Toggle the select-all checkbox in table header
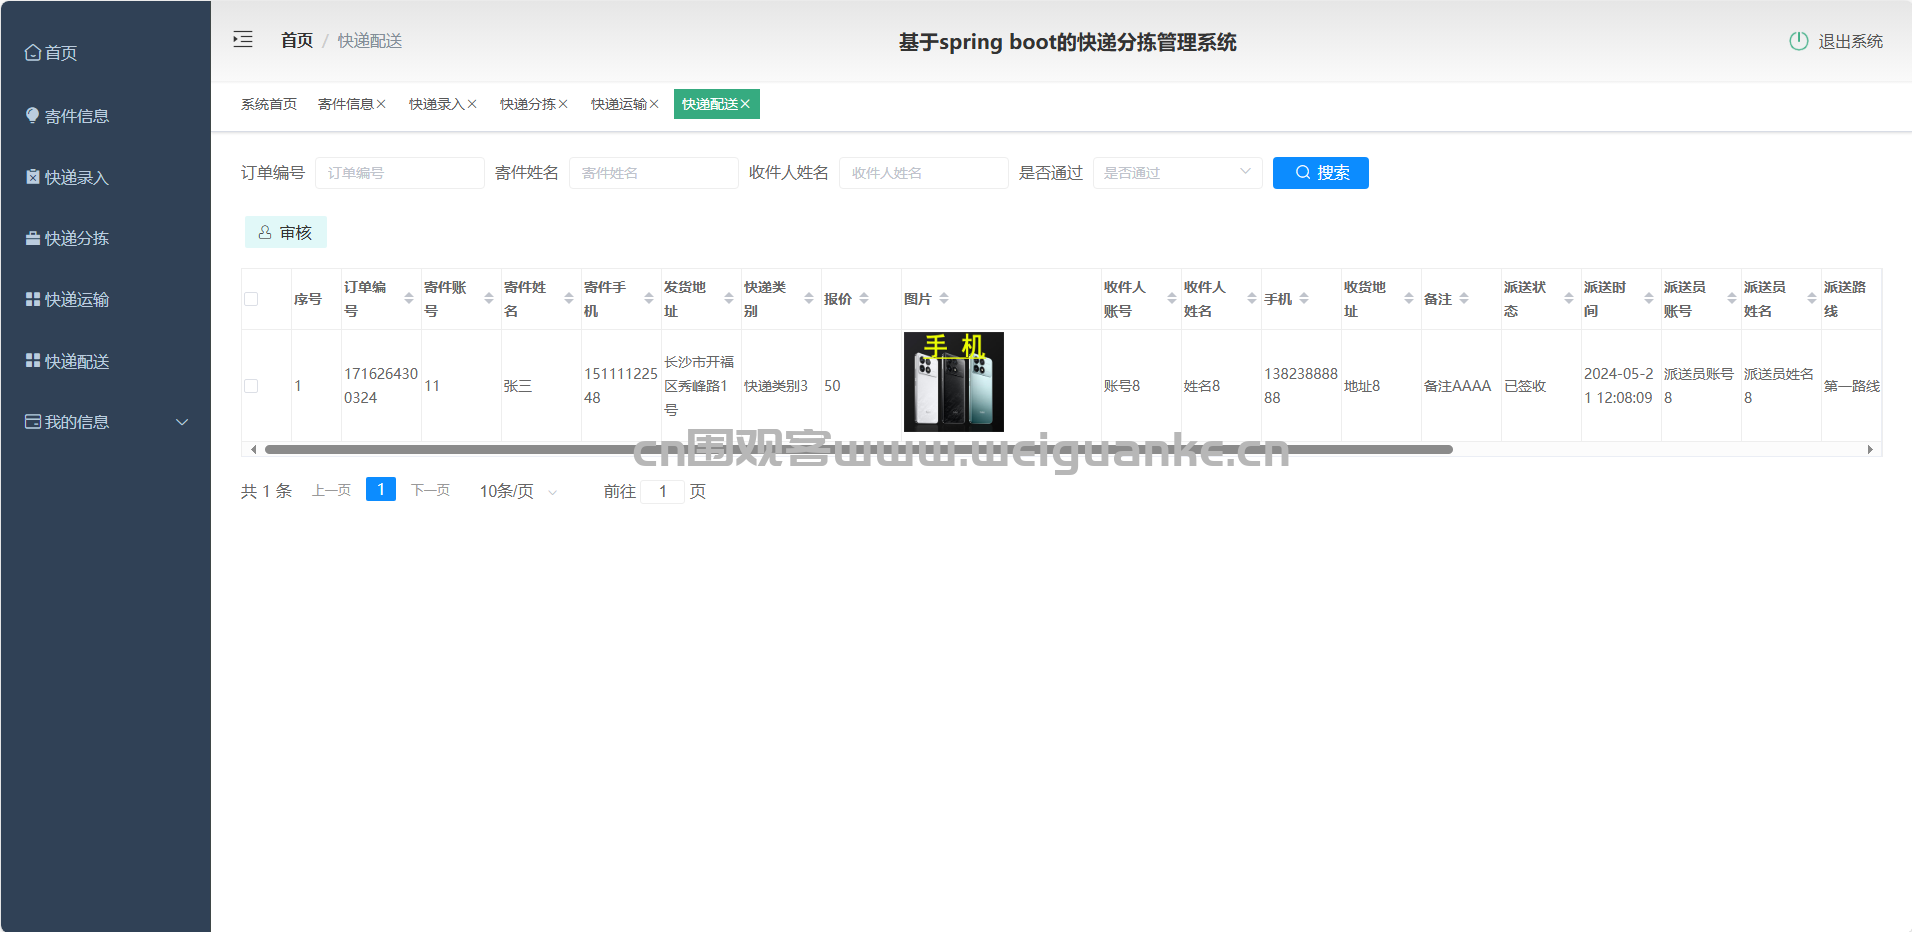 click(251, 299)
